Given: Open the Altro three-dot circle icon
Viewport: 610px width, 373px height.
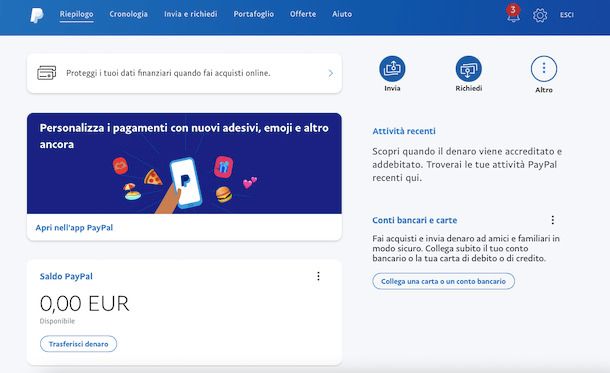Looking at the screenshot, I should coord(544,68).
